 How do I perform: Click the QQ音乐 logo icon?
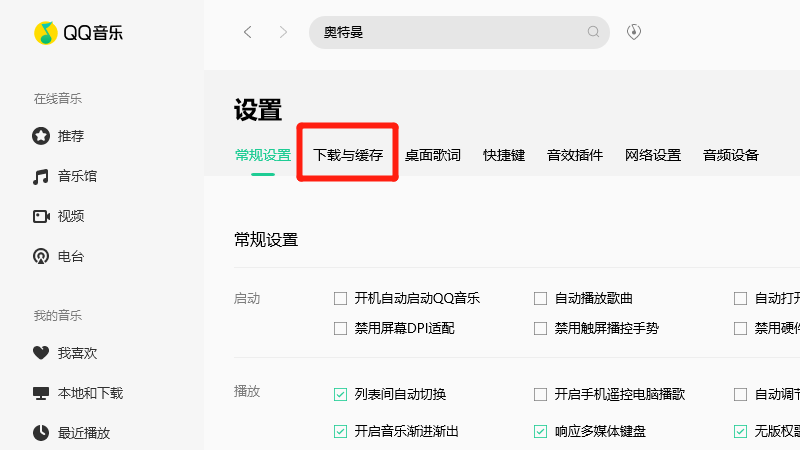tap(46, 33)
